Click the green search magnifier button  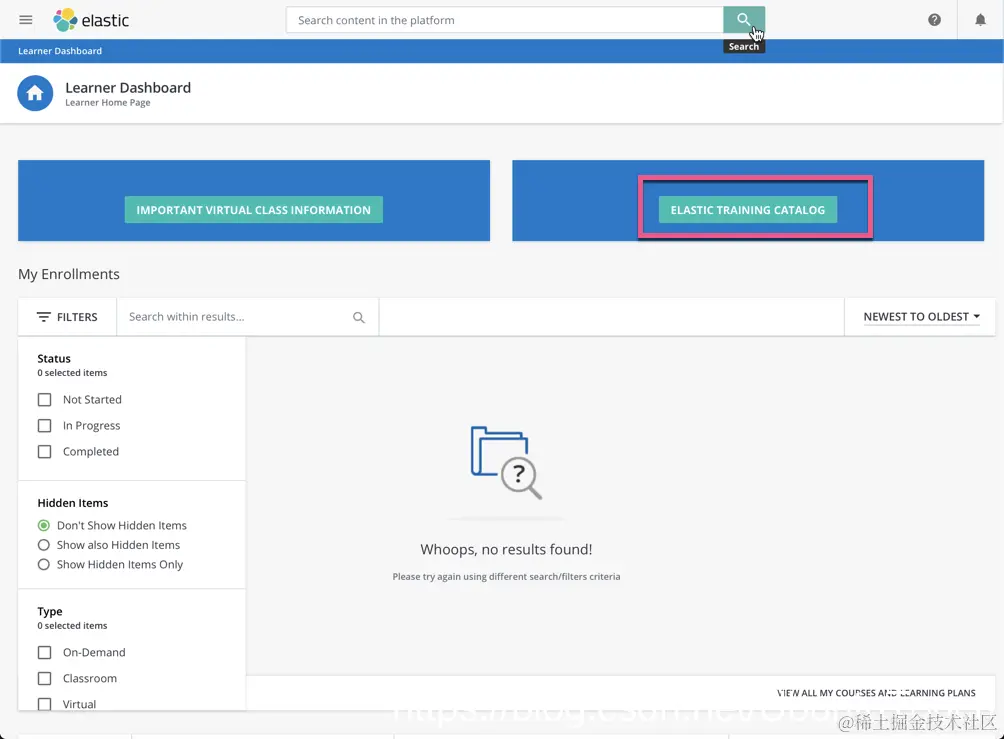click(743, 20)
